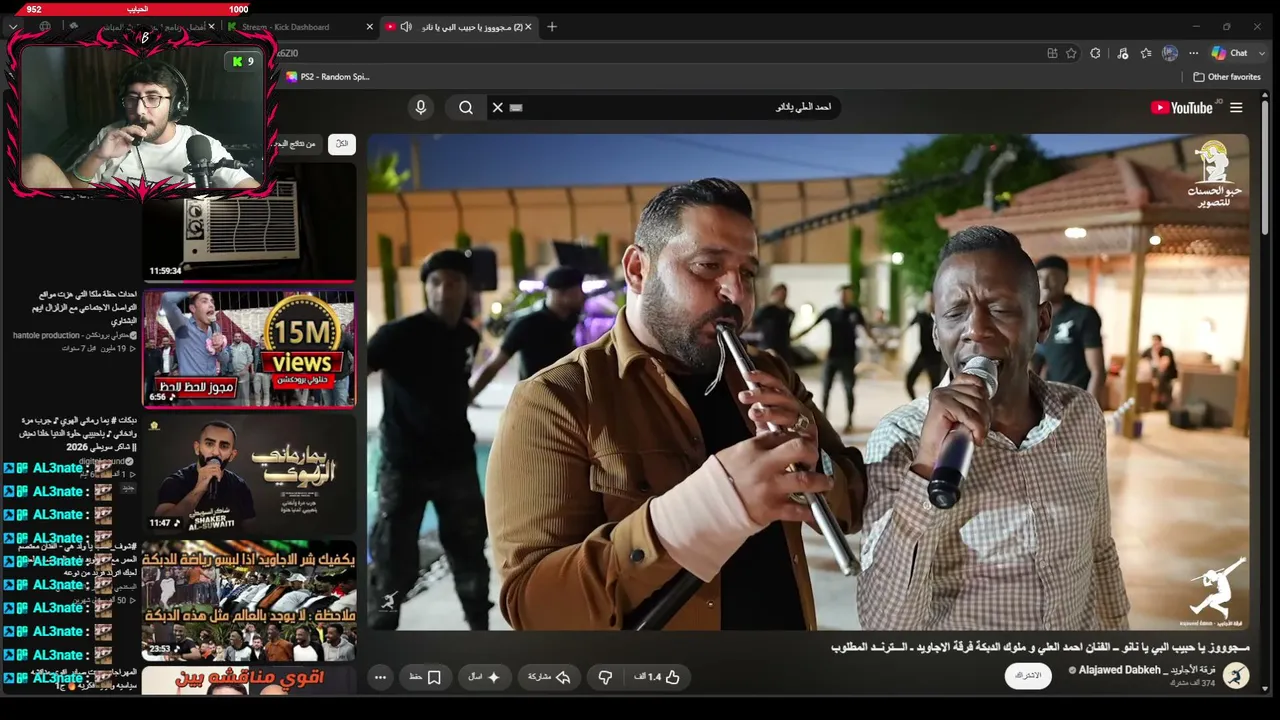Click the Kick viewer count badge on webcam
Image resolution: width=1280 pixels, height=720 pixels.
click(x=242, y=62)
